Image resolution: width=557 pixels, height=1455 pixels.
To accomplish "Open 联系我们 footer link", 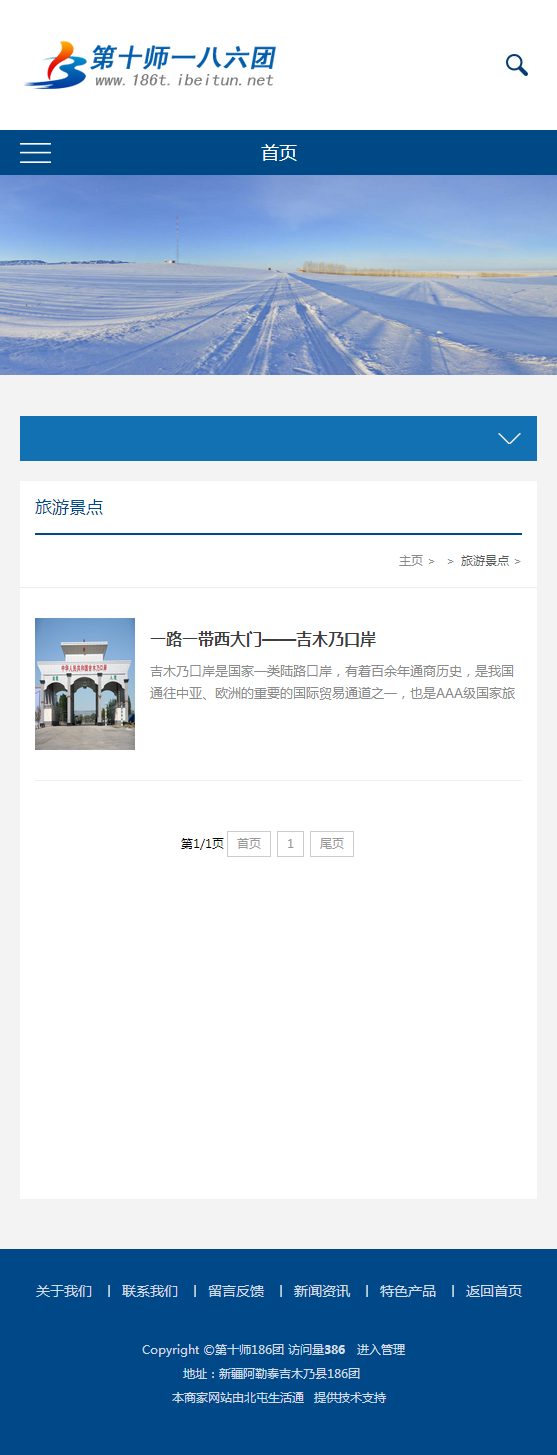I will (150, 1291).
